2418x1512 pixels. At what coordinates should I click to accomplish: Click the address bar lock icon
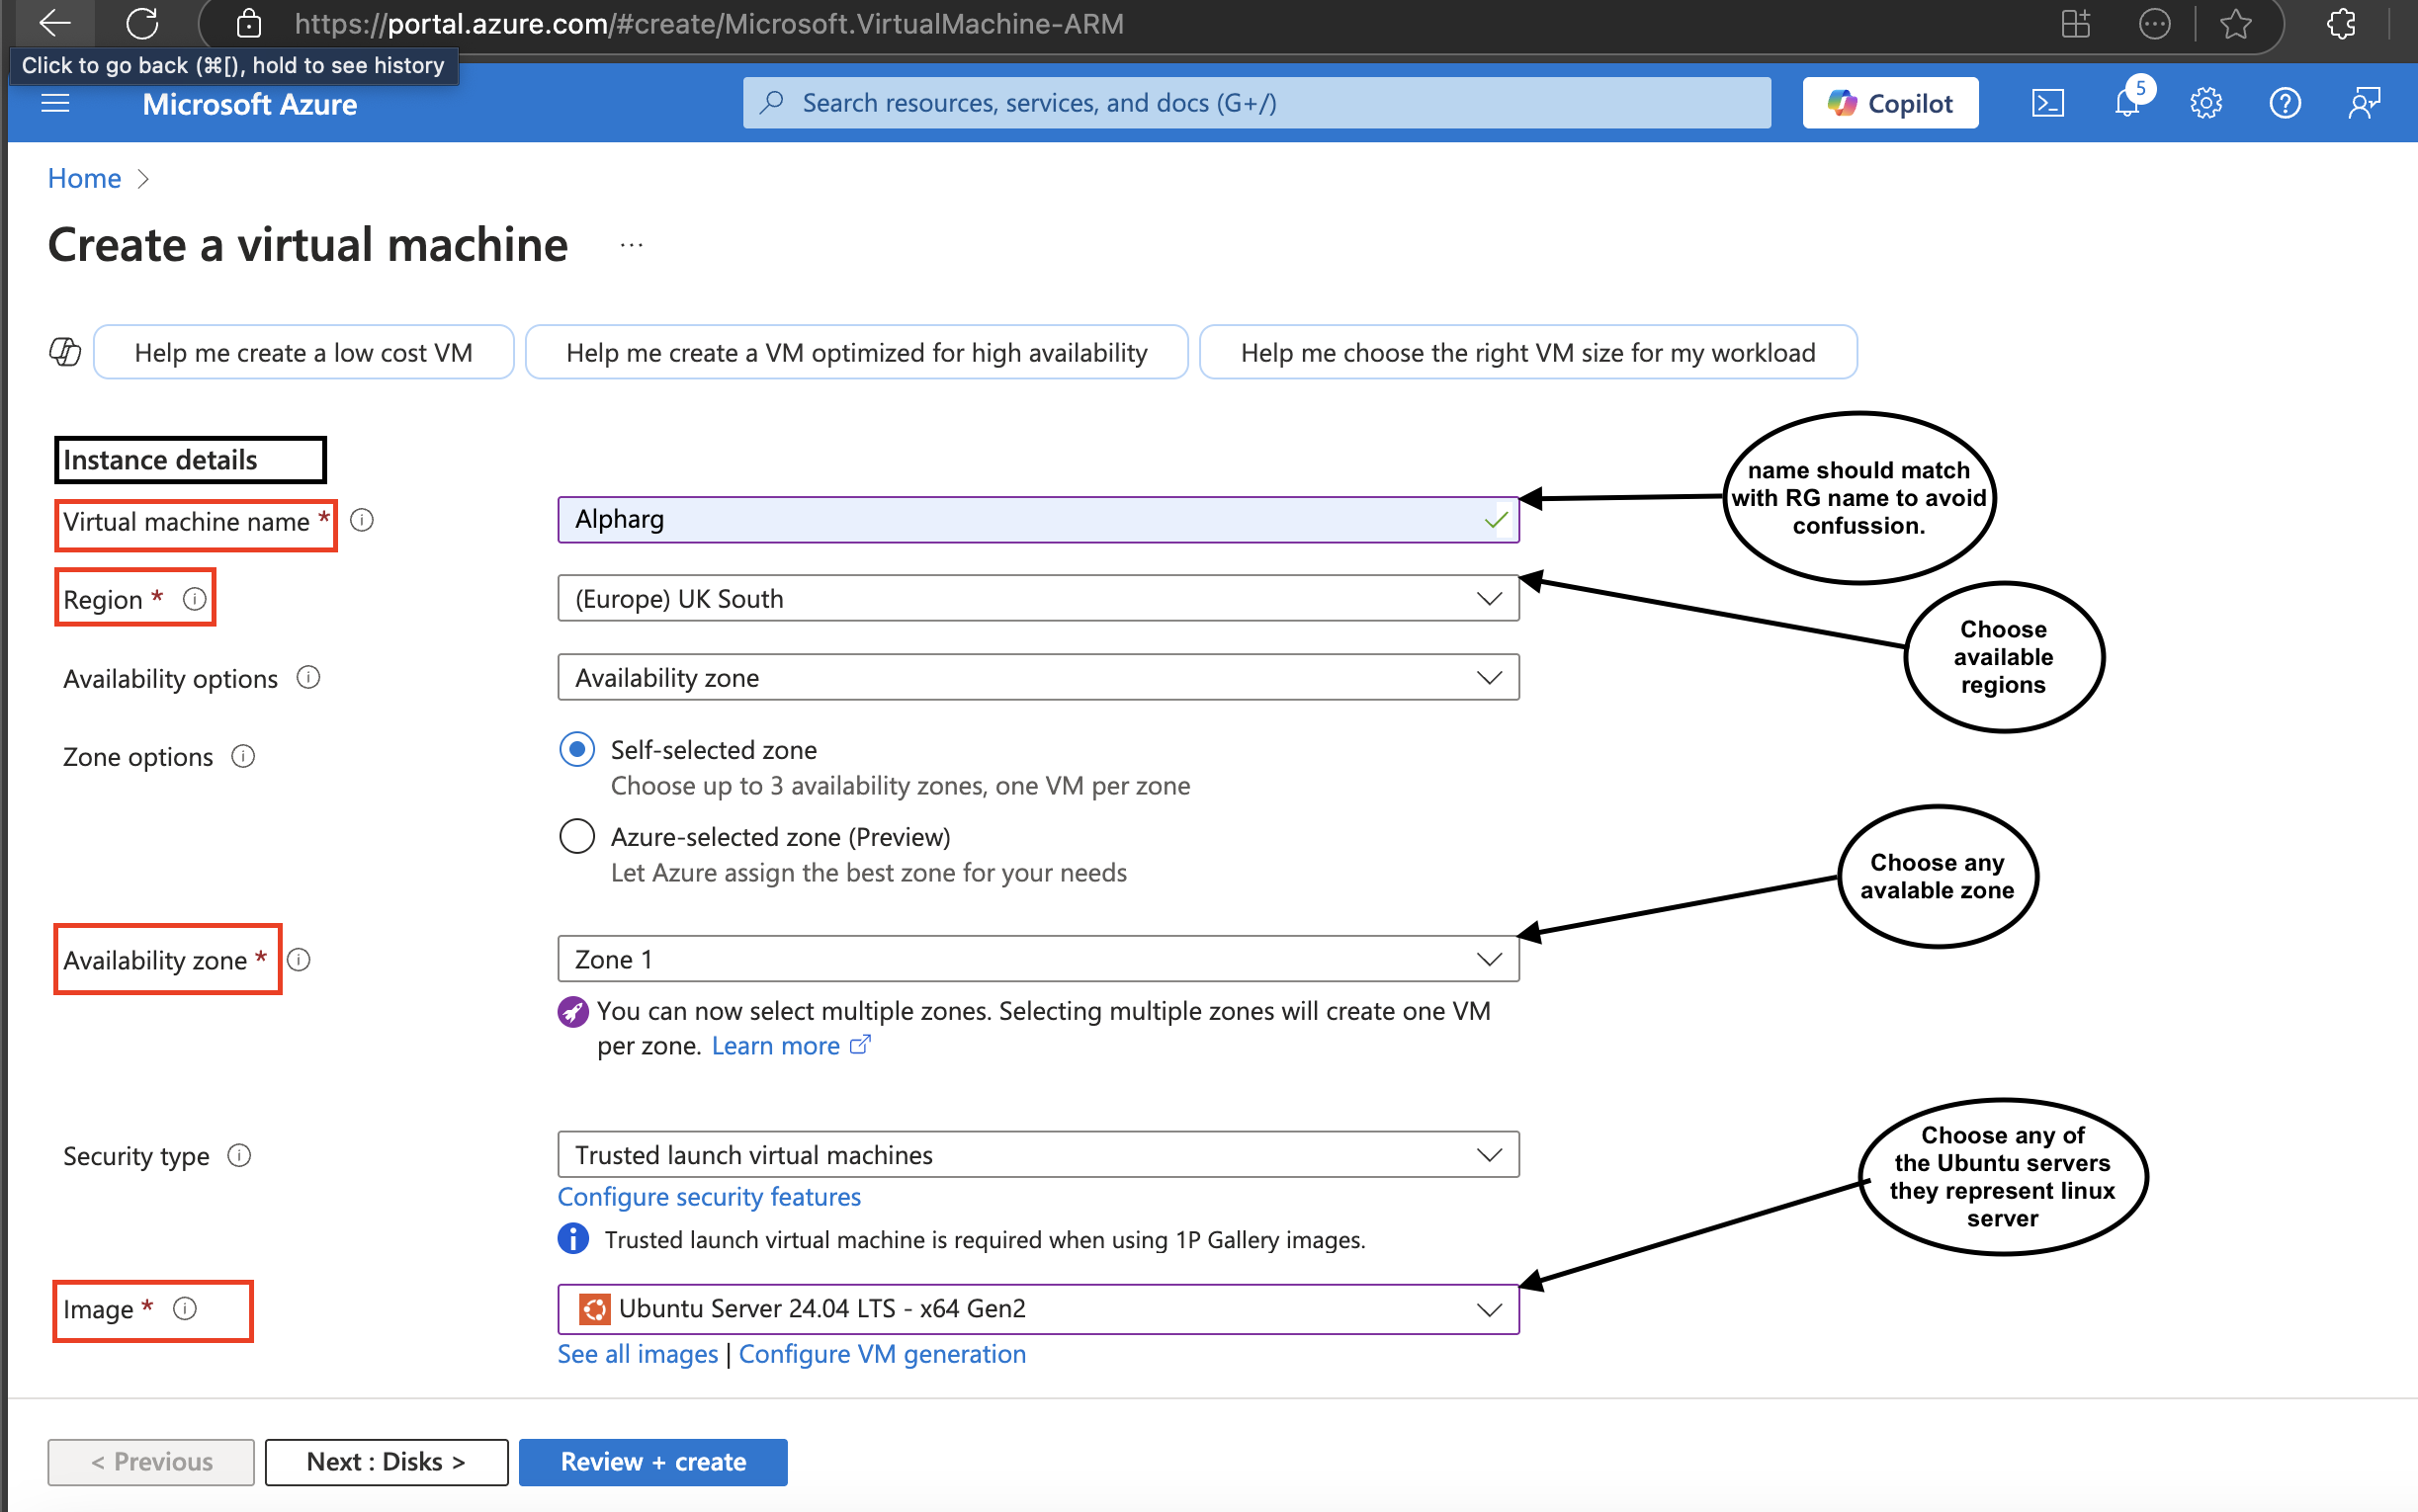pyautogui.click(x=249, y=23)
